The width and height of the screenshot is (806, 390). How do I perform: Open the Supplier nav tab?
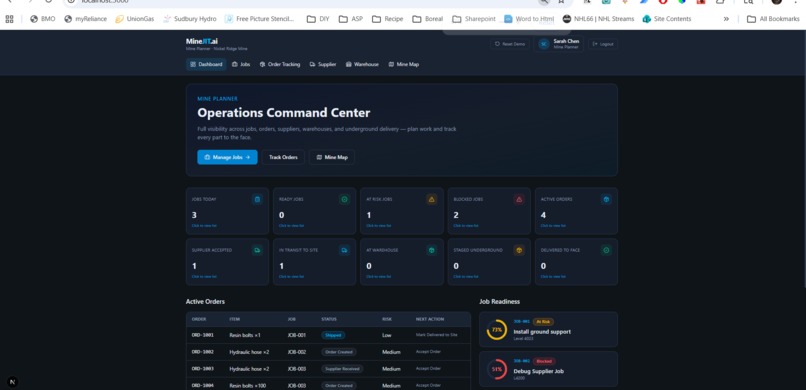(323, 64)
